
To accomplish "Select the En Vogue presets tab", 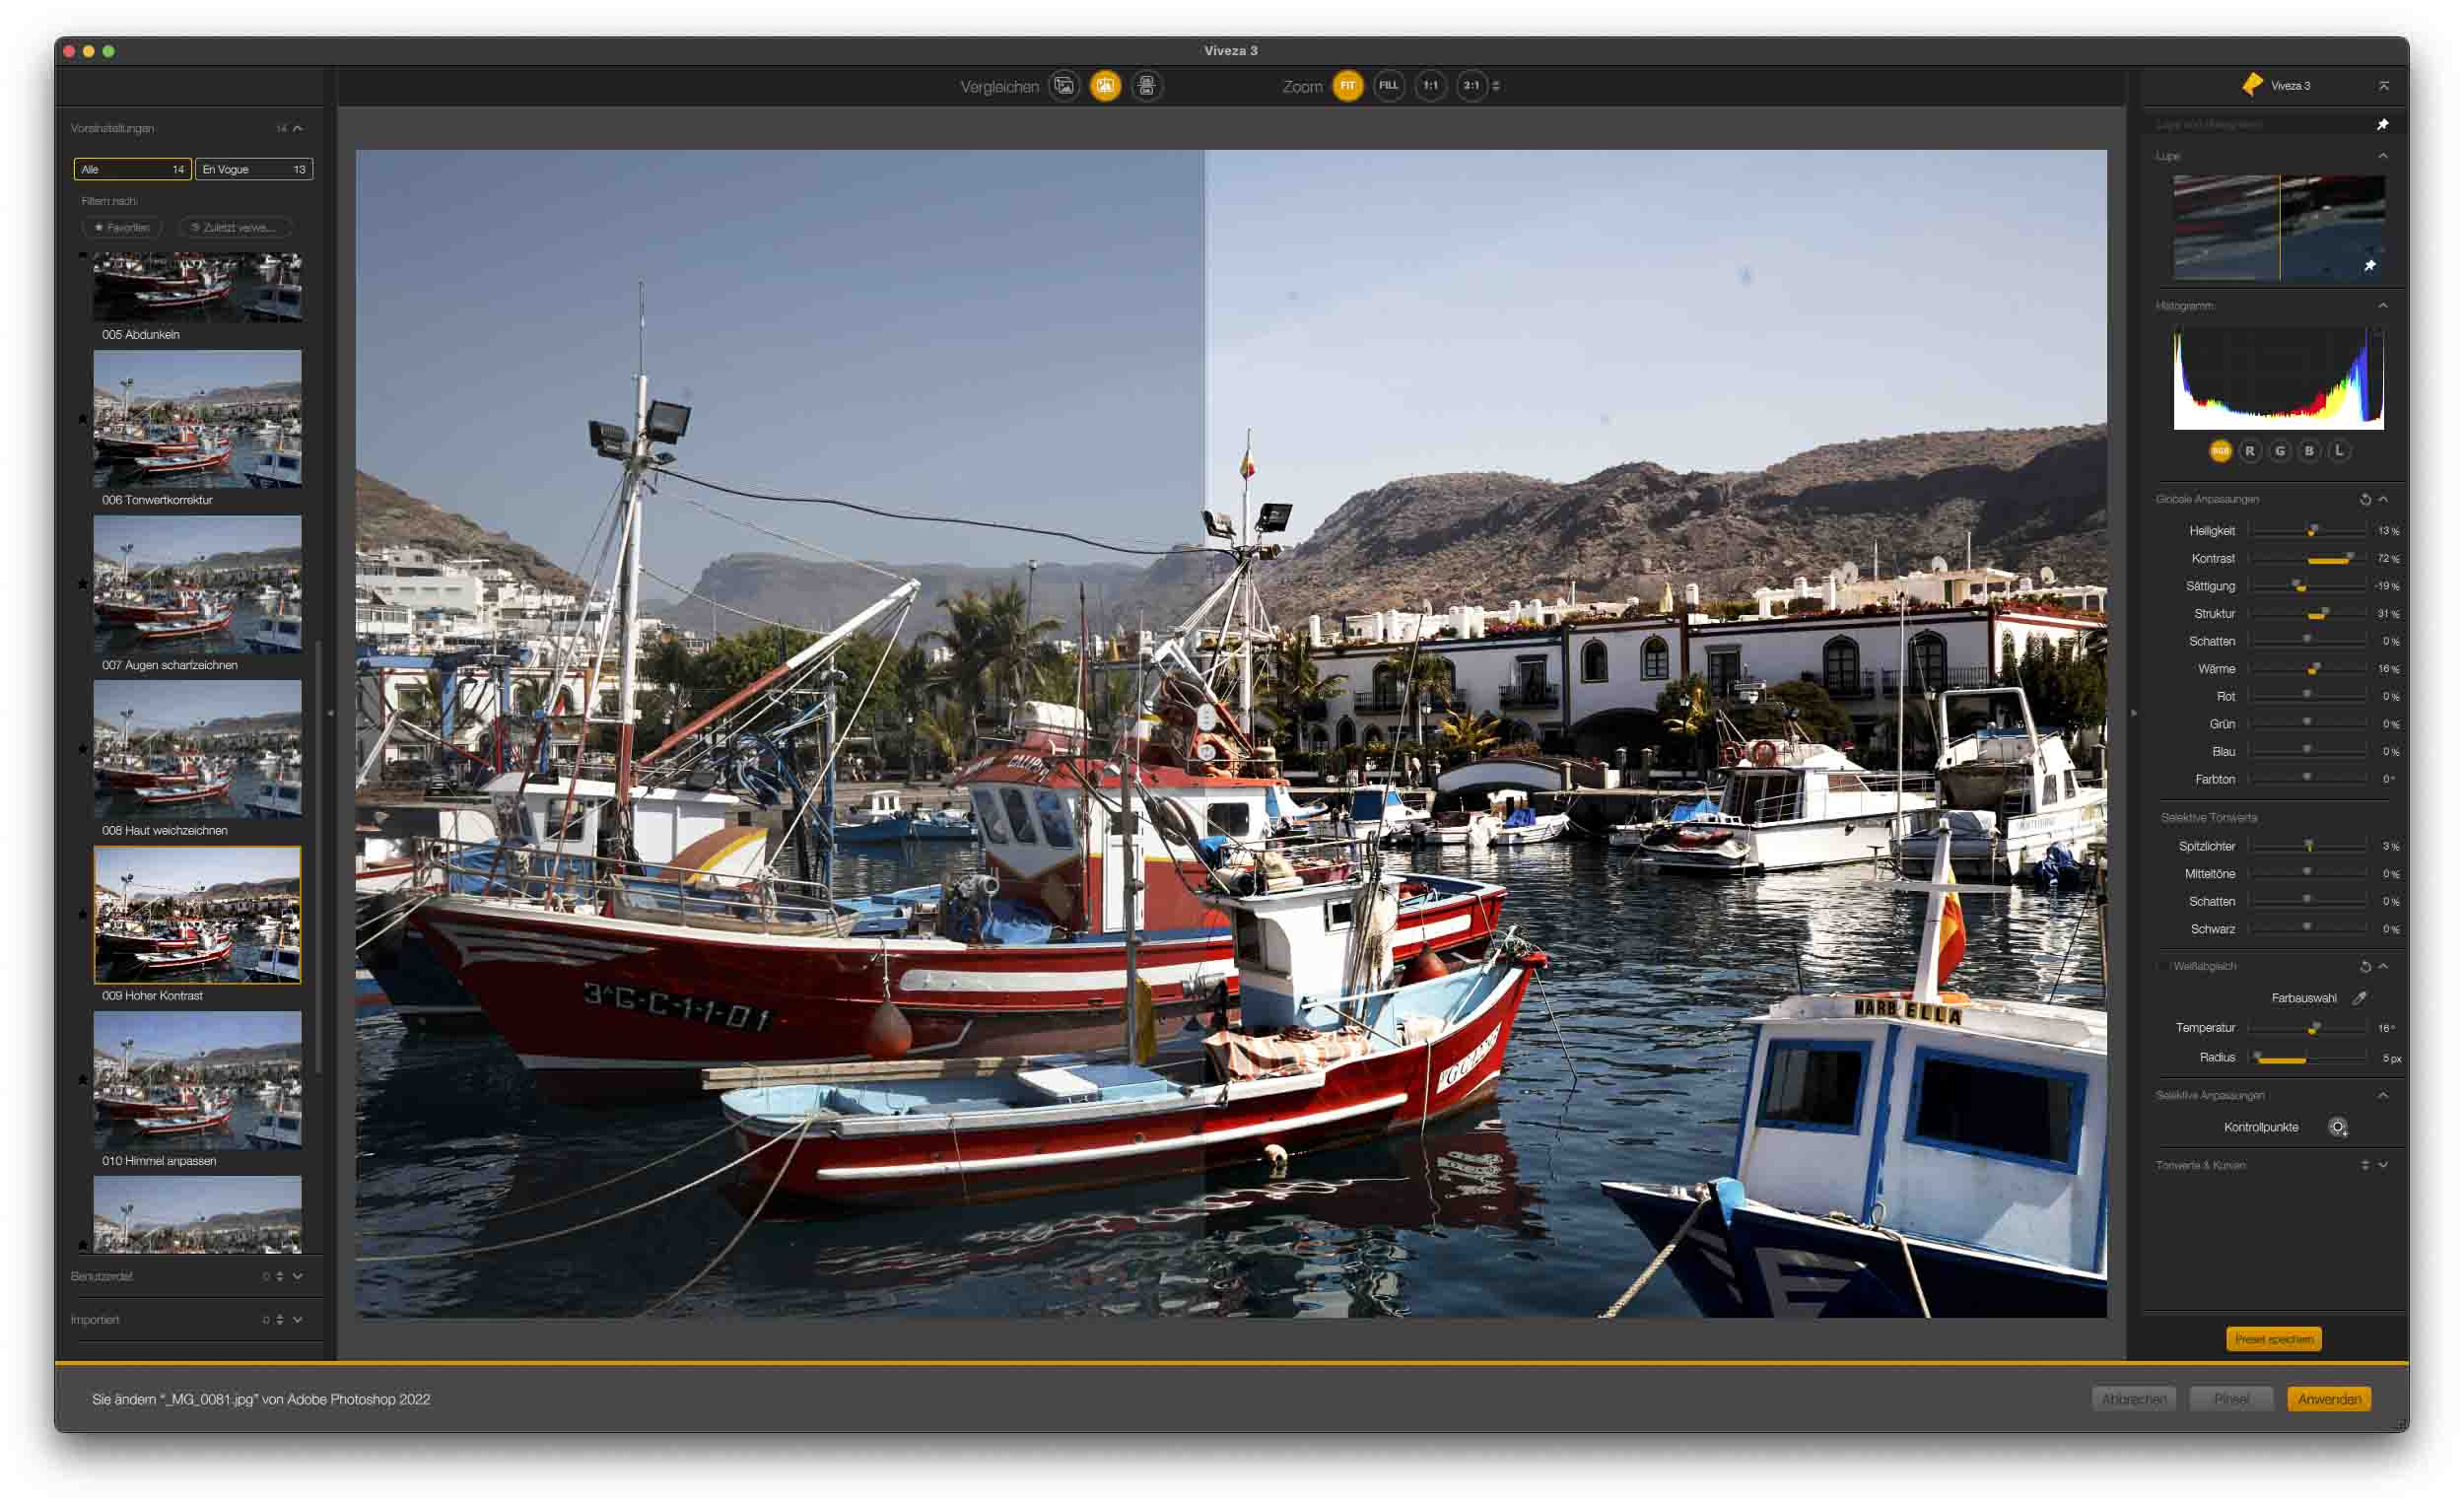I will (254, 169).
